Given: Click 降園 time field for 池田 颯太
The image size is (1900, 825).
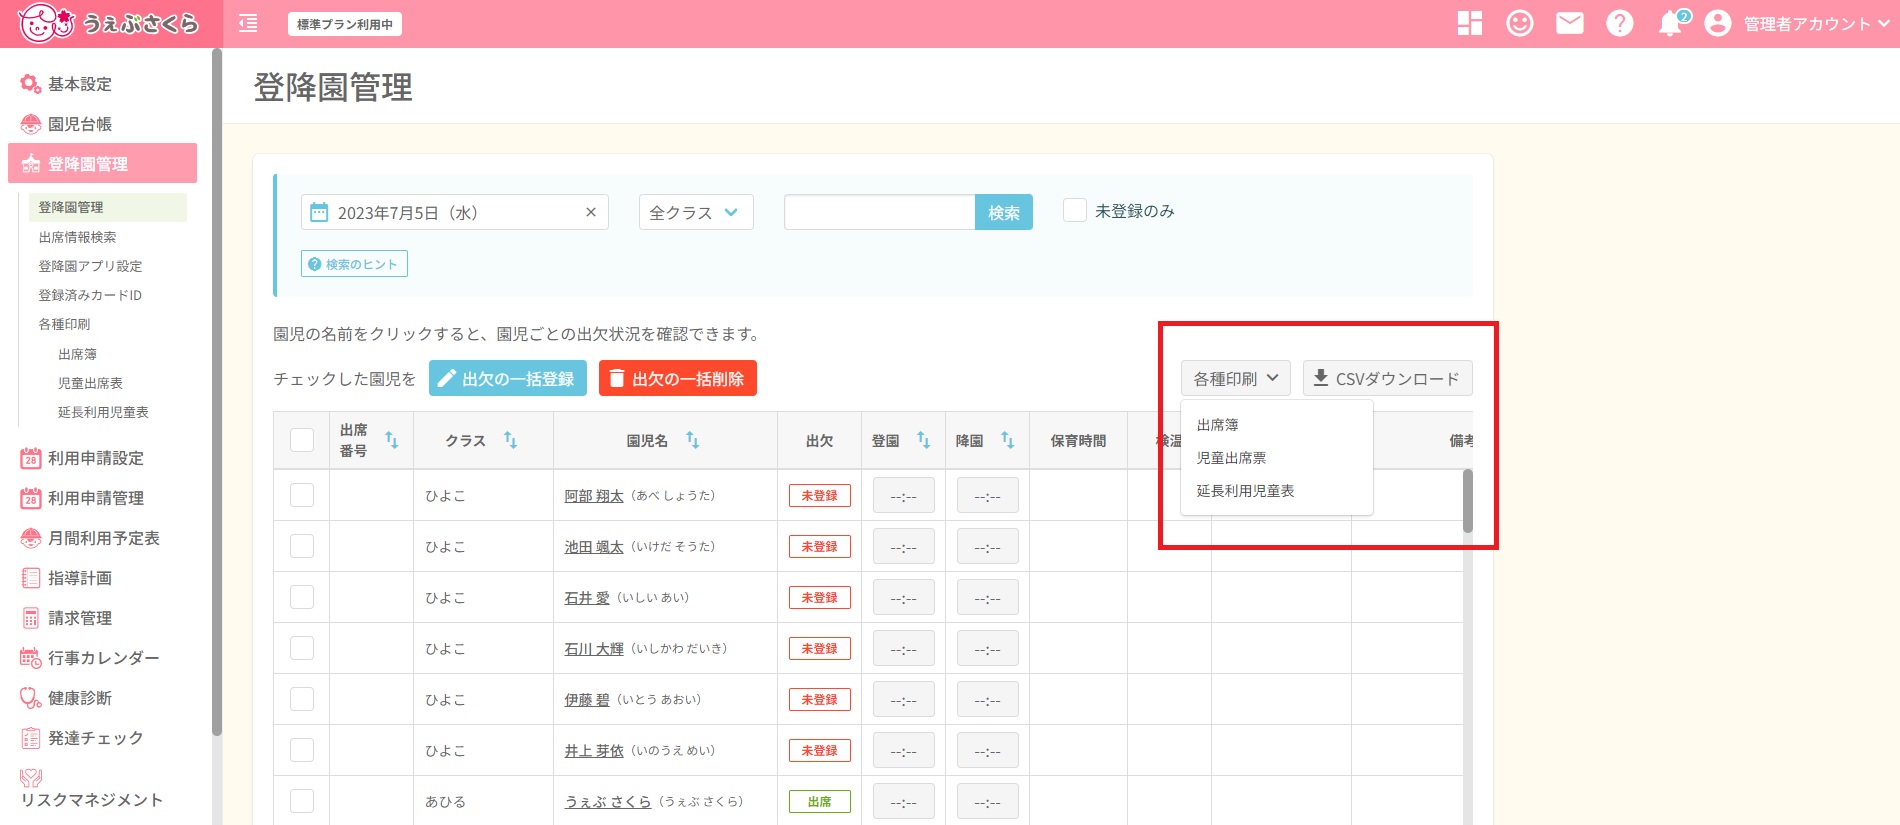Looking at the screenshot, I should pos(988,547).
